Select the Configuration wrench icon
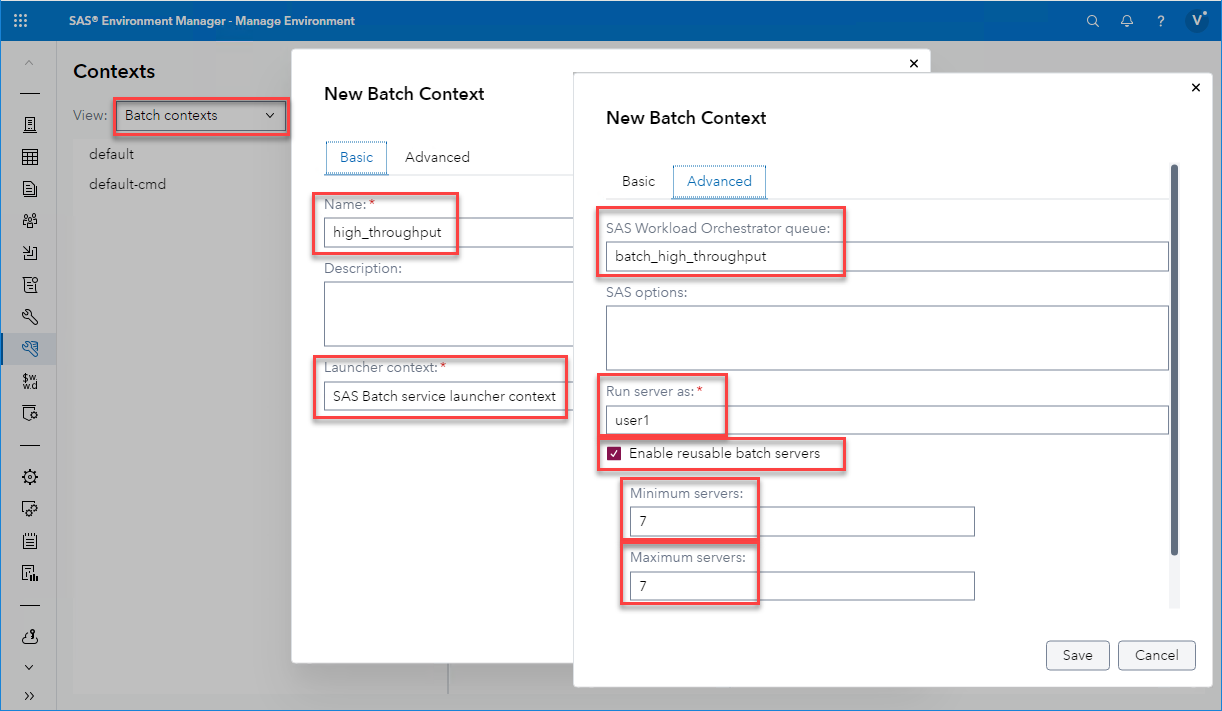The width and height of the screenshot is (1222, 711). pyautogui.click(x=30, y=316)
